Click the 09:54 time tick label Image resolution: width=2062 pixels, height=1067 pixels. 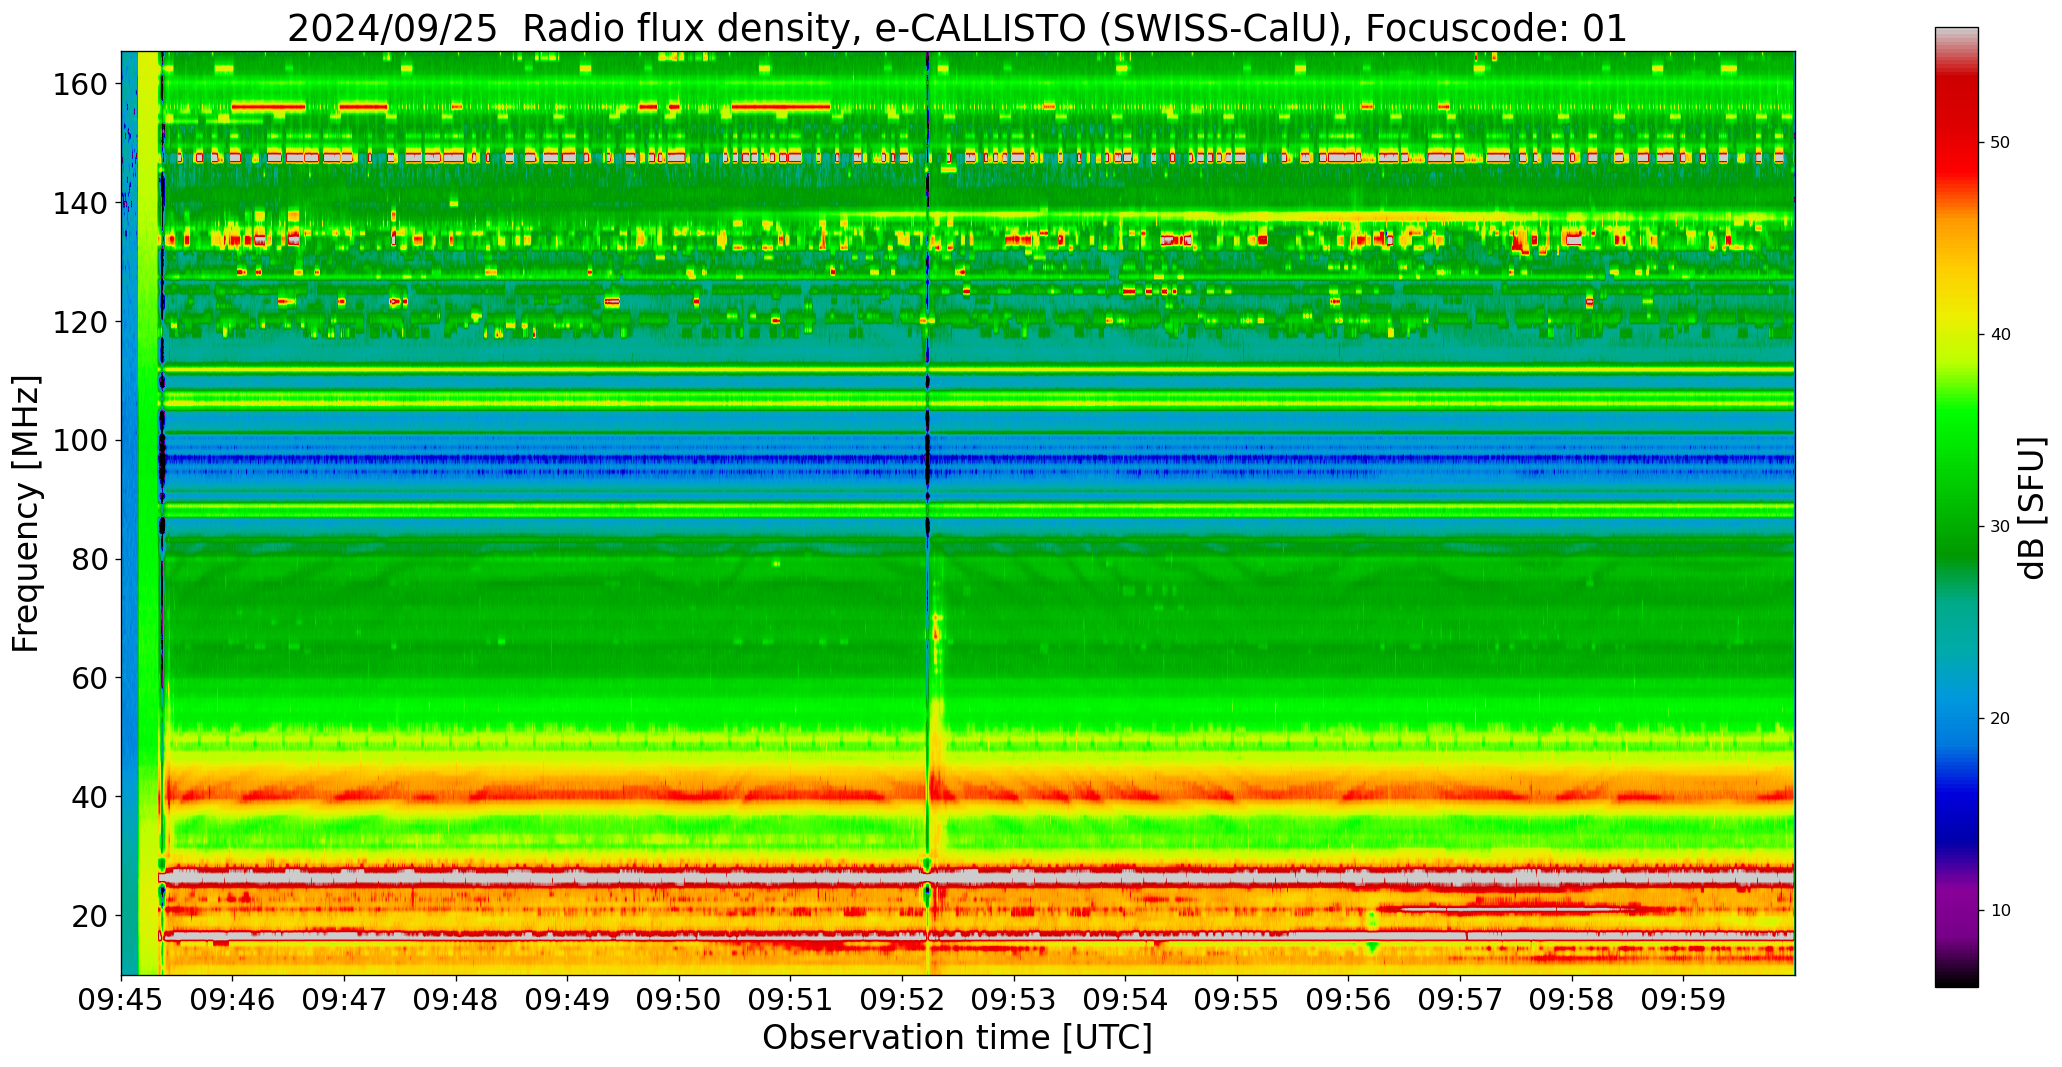[1126, 1000]
